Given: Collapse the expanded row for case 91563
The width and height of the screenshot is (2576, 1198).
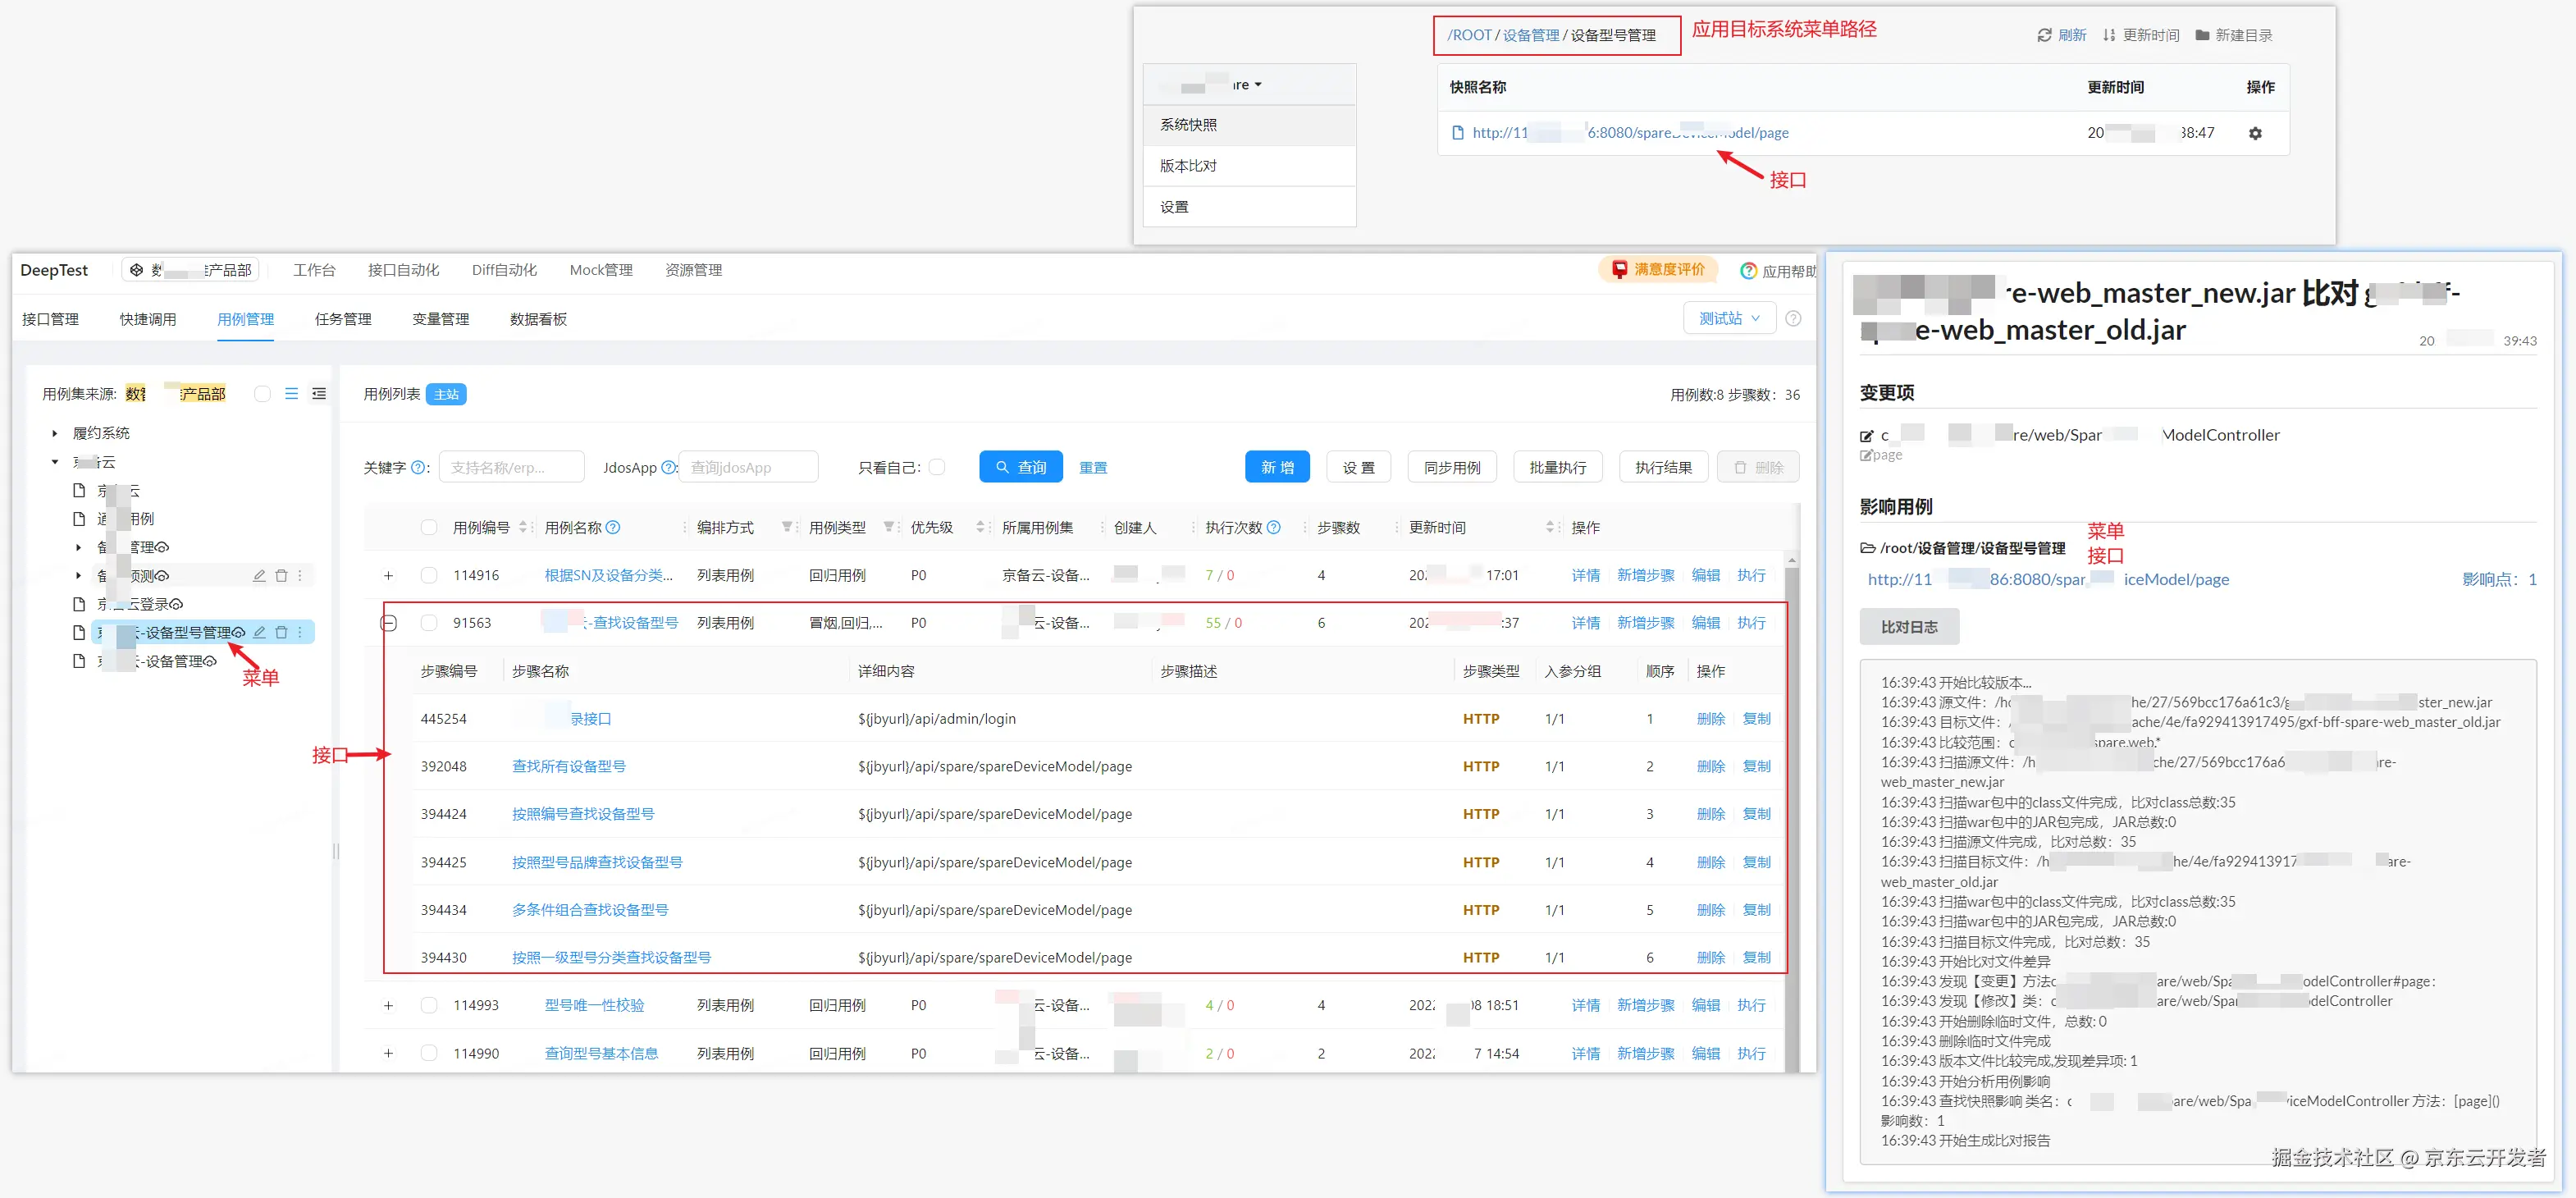Looking at the screenshot, I should tap(389, 623).
